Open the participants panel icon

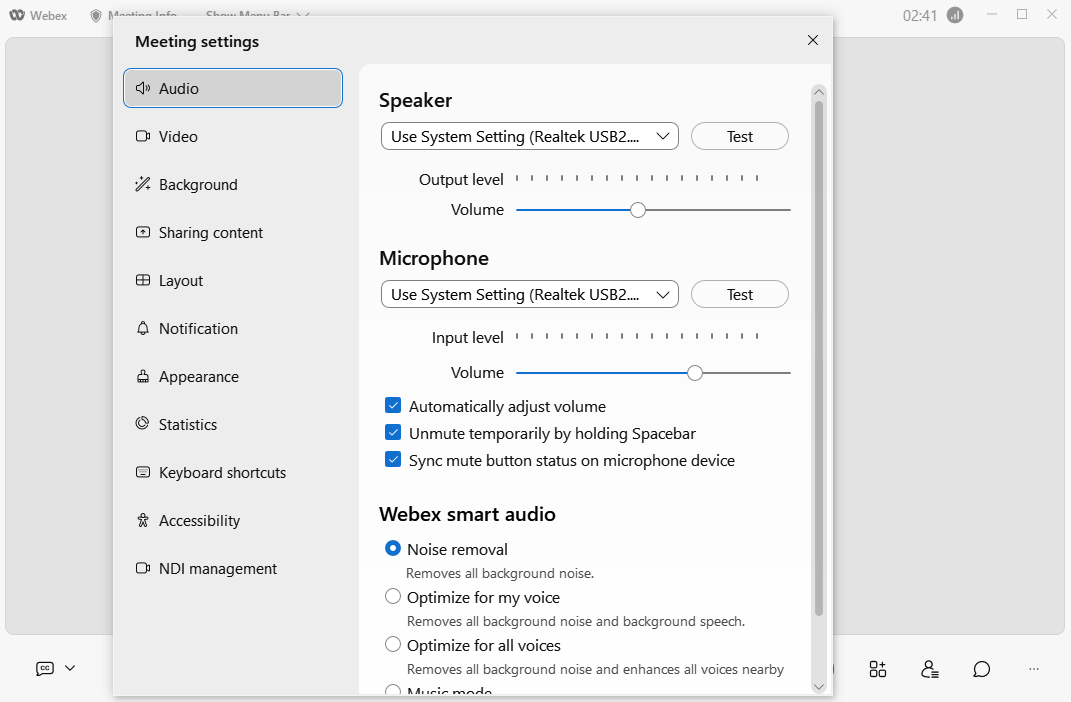coord(930,669)
